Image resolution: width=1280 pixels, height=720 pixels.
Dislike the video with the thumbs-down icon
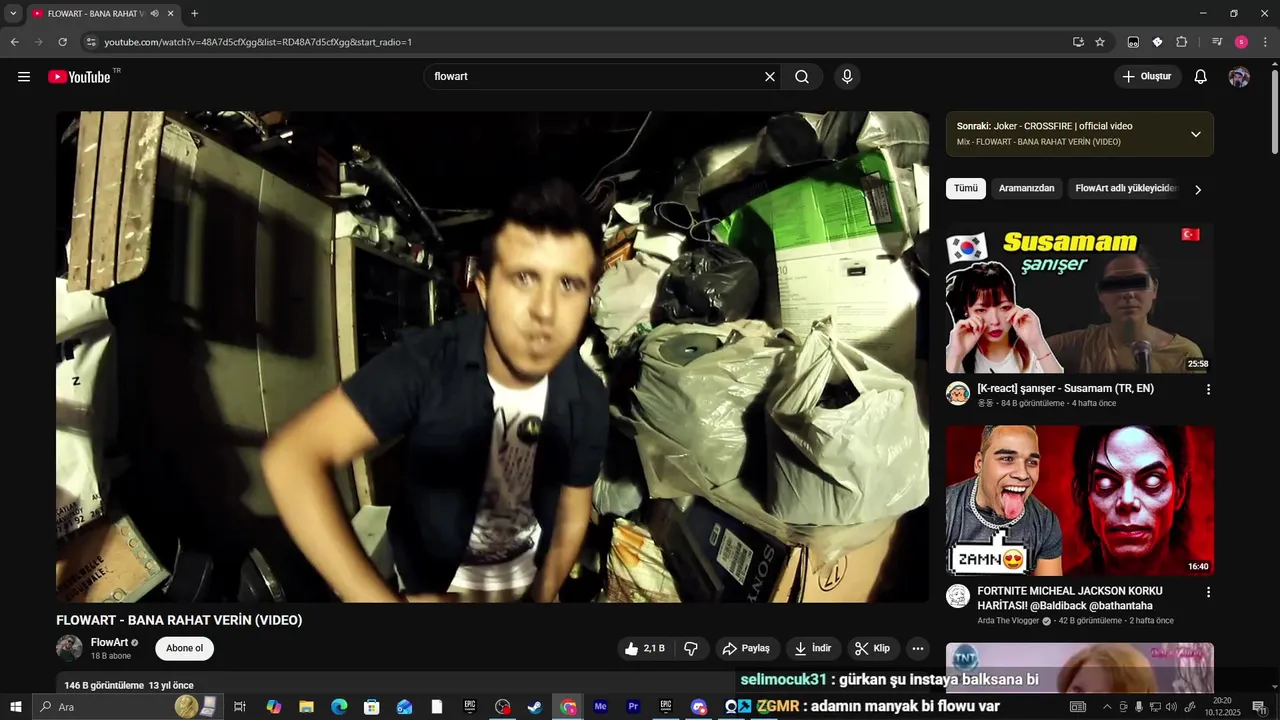point(691,649)
